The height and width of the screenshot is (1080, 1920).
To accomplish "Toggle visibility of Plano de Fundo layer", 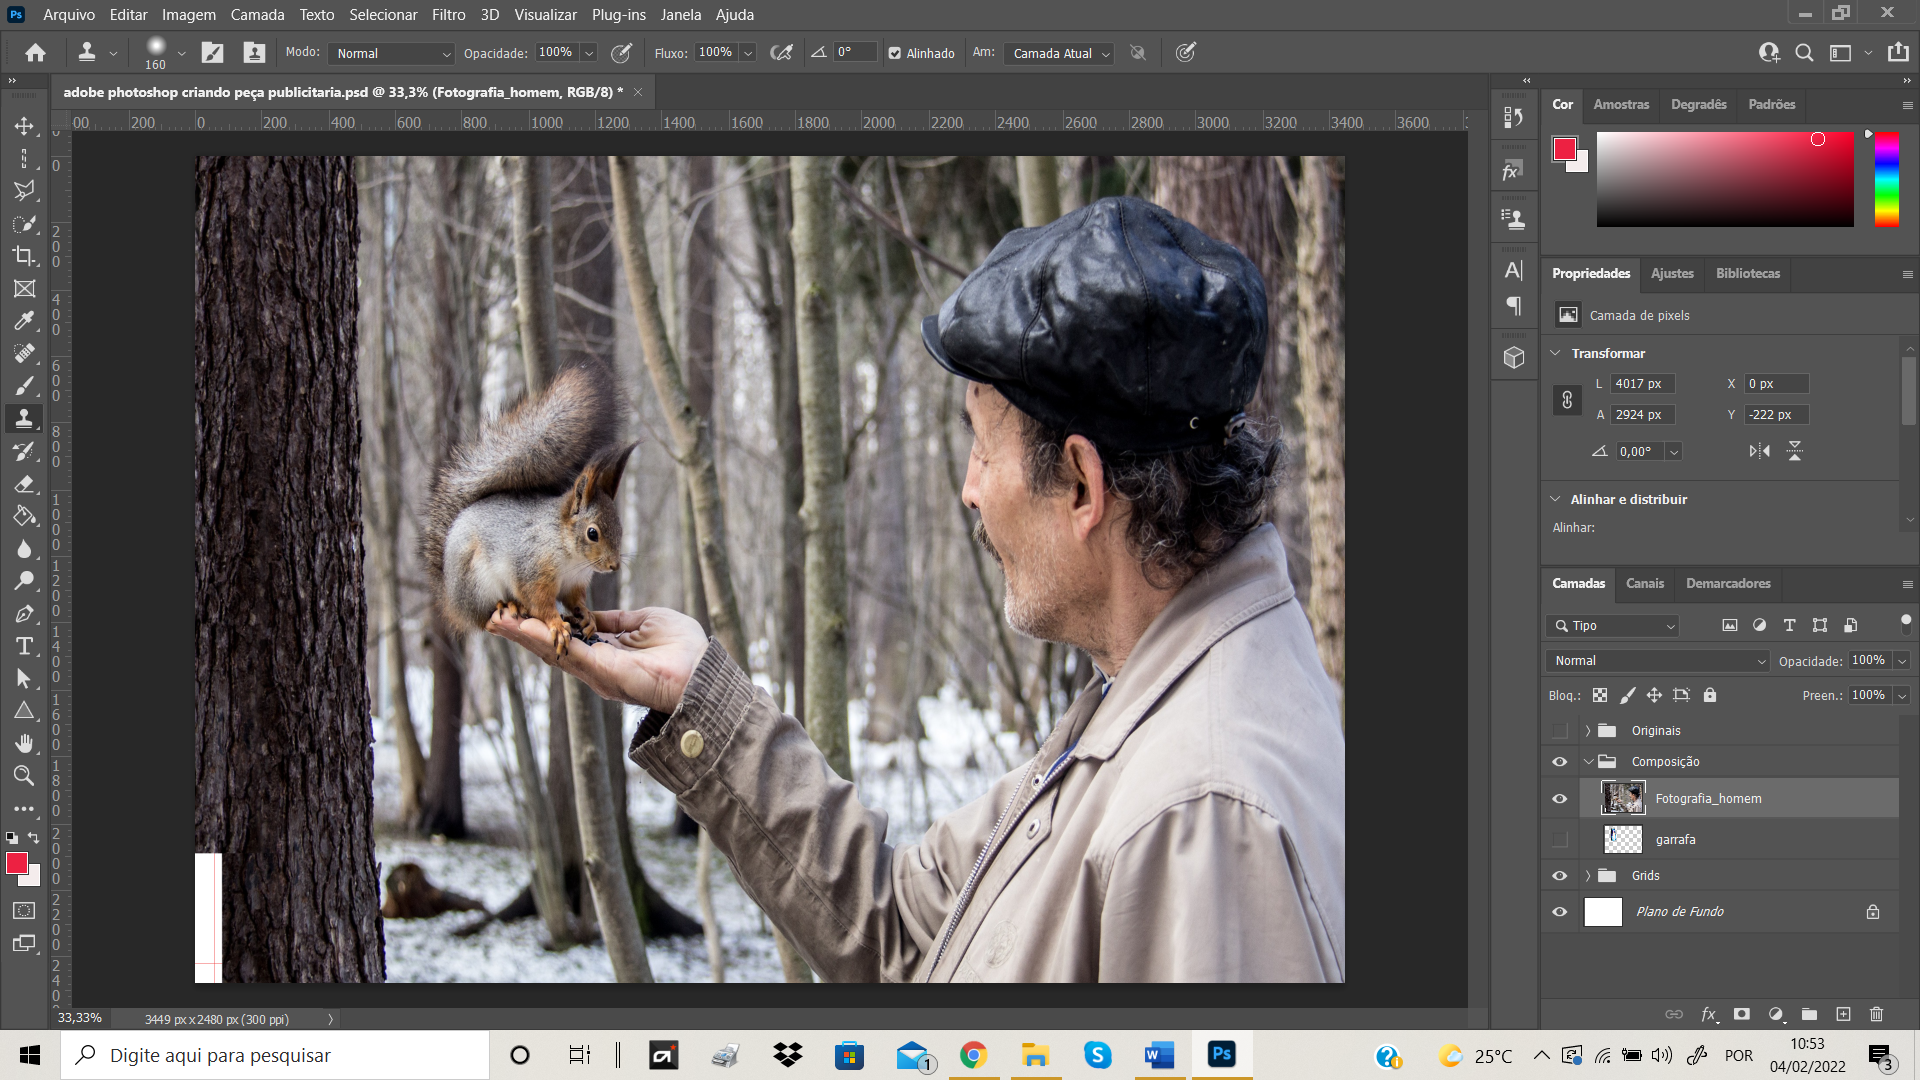I will (1560, 911).
